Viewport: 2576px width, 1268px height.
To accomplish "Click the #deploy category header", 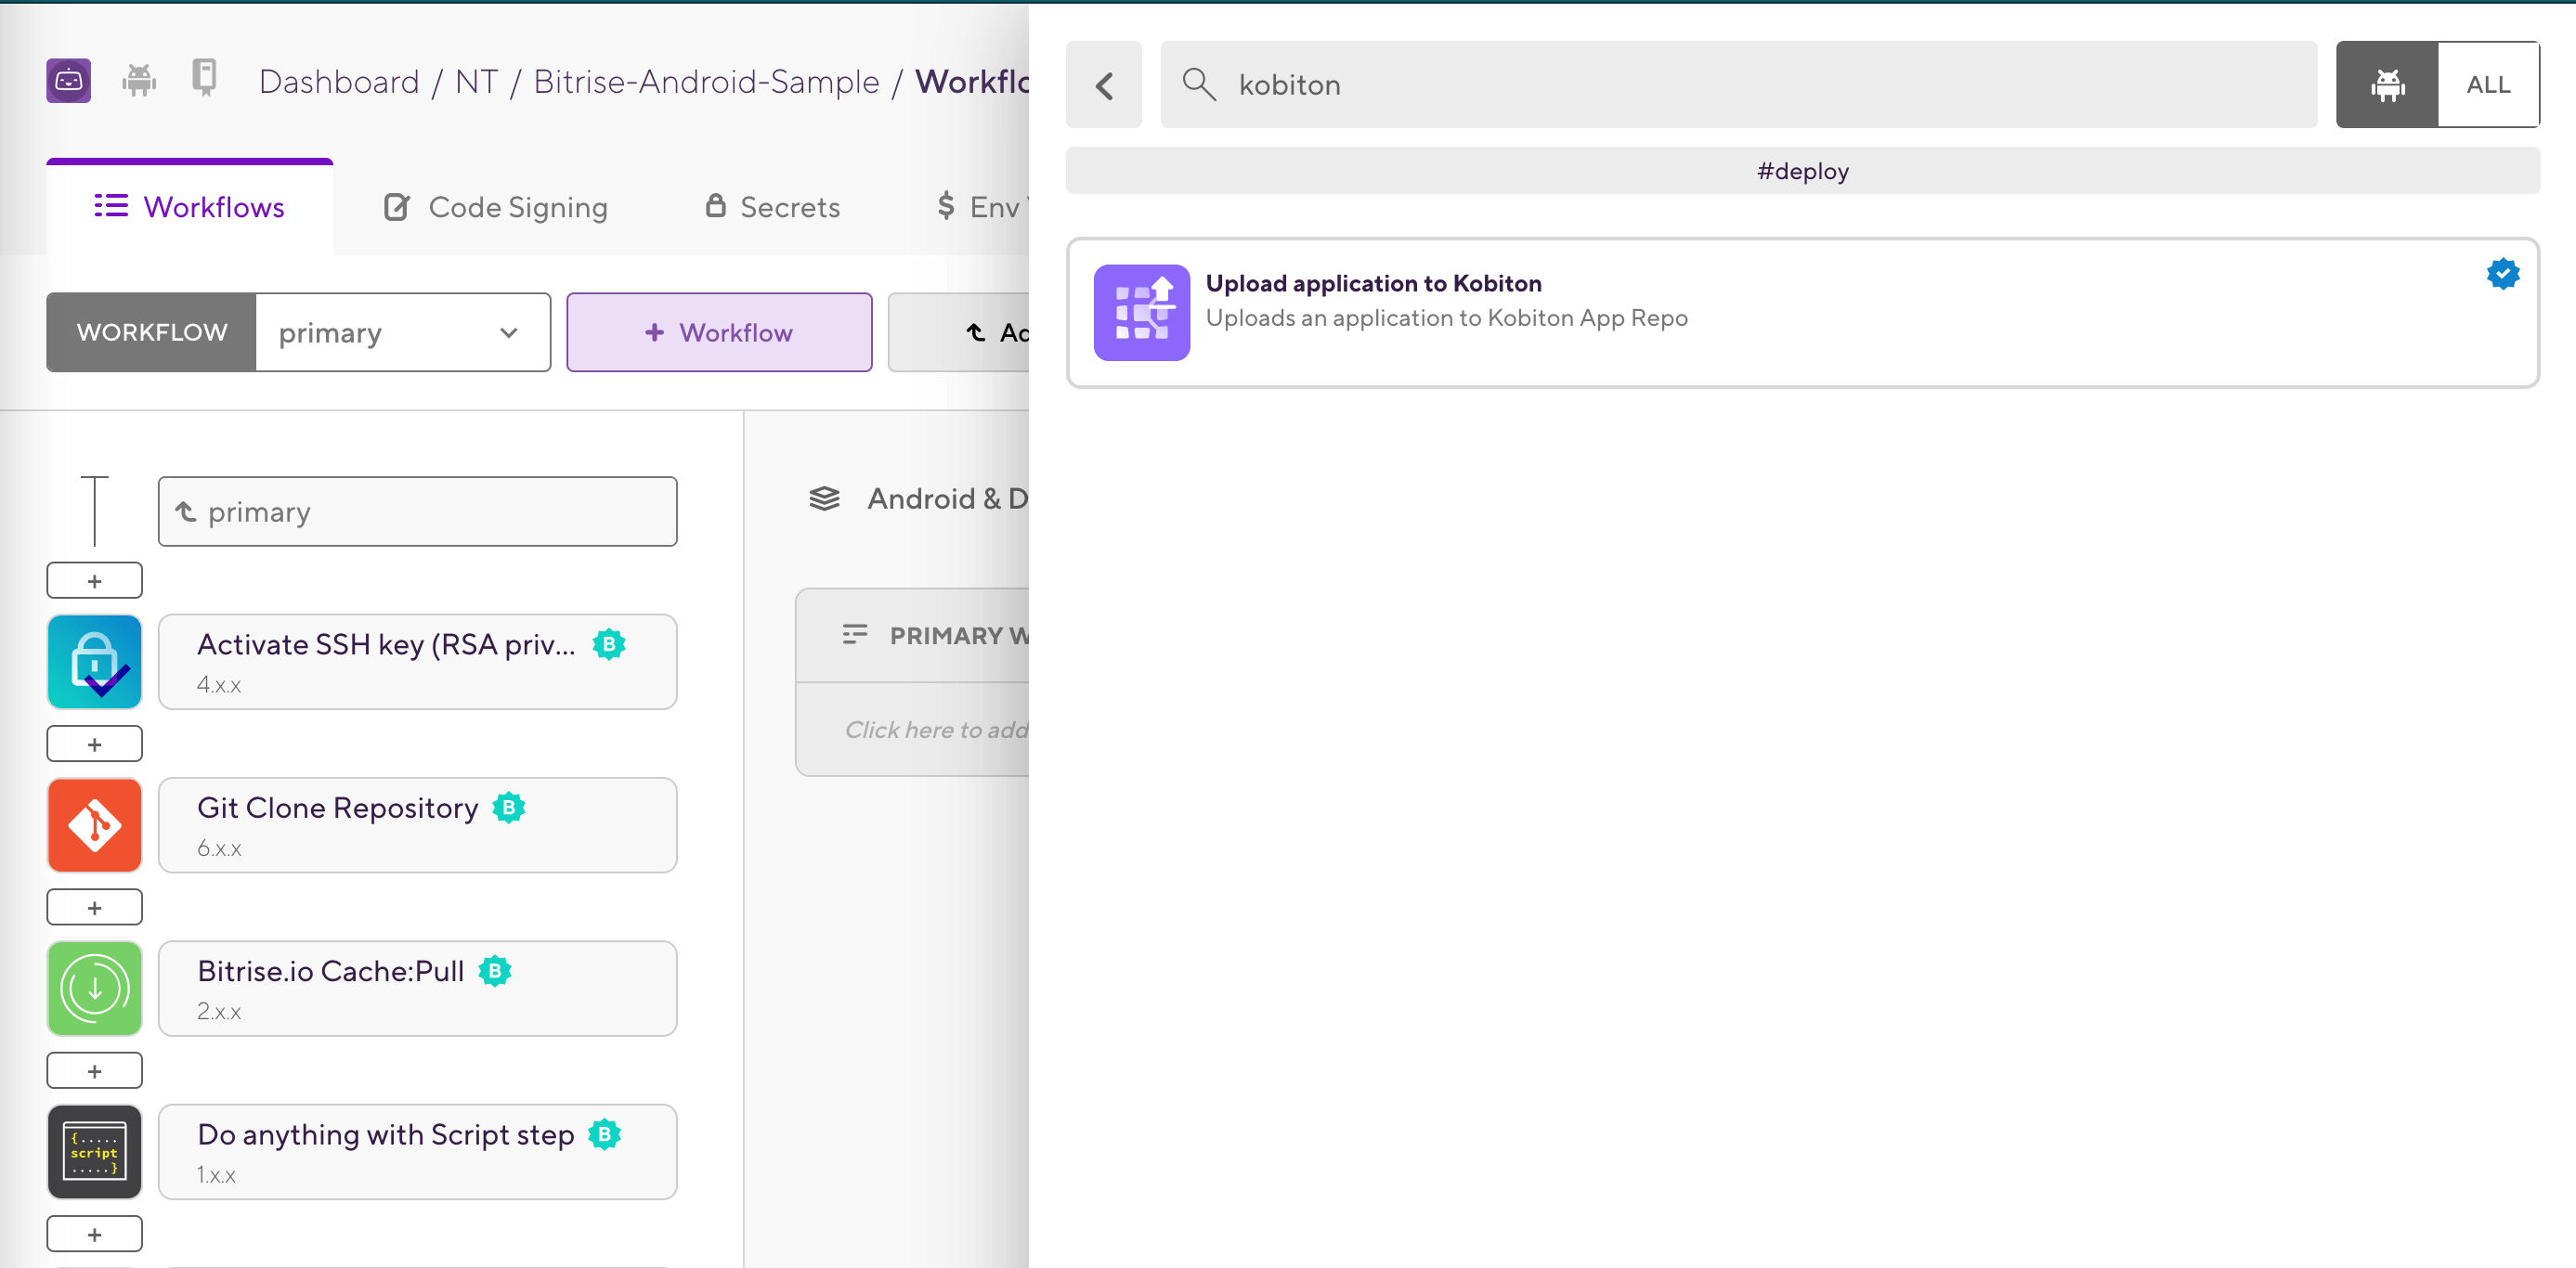I will tap(1803, 171).
